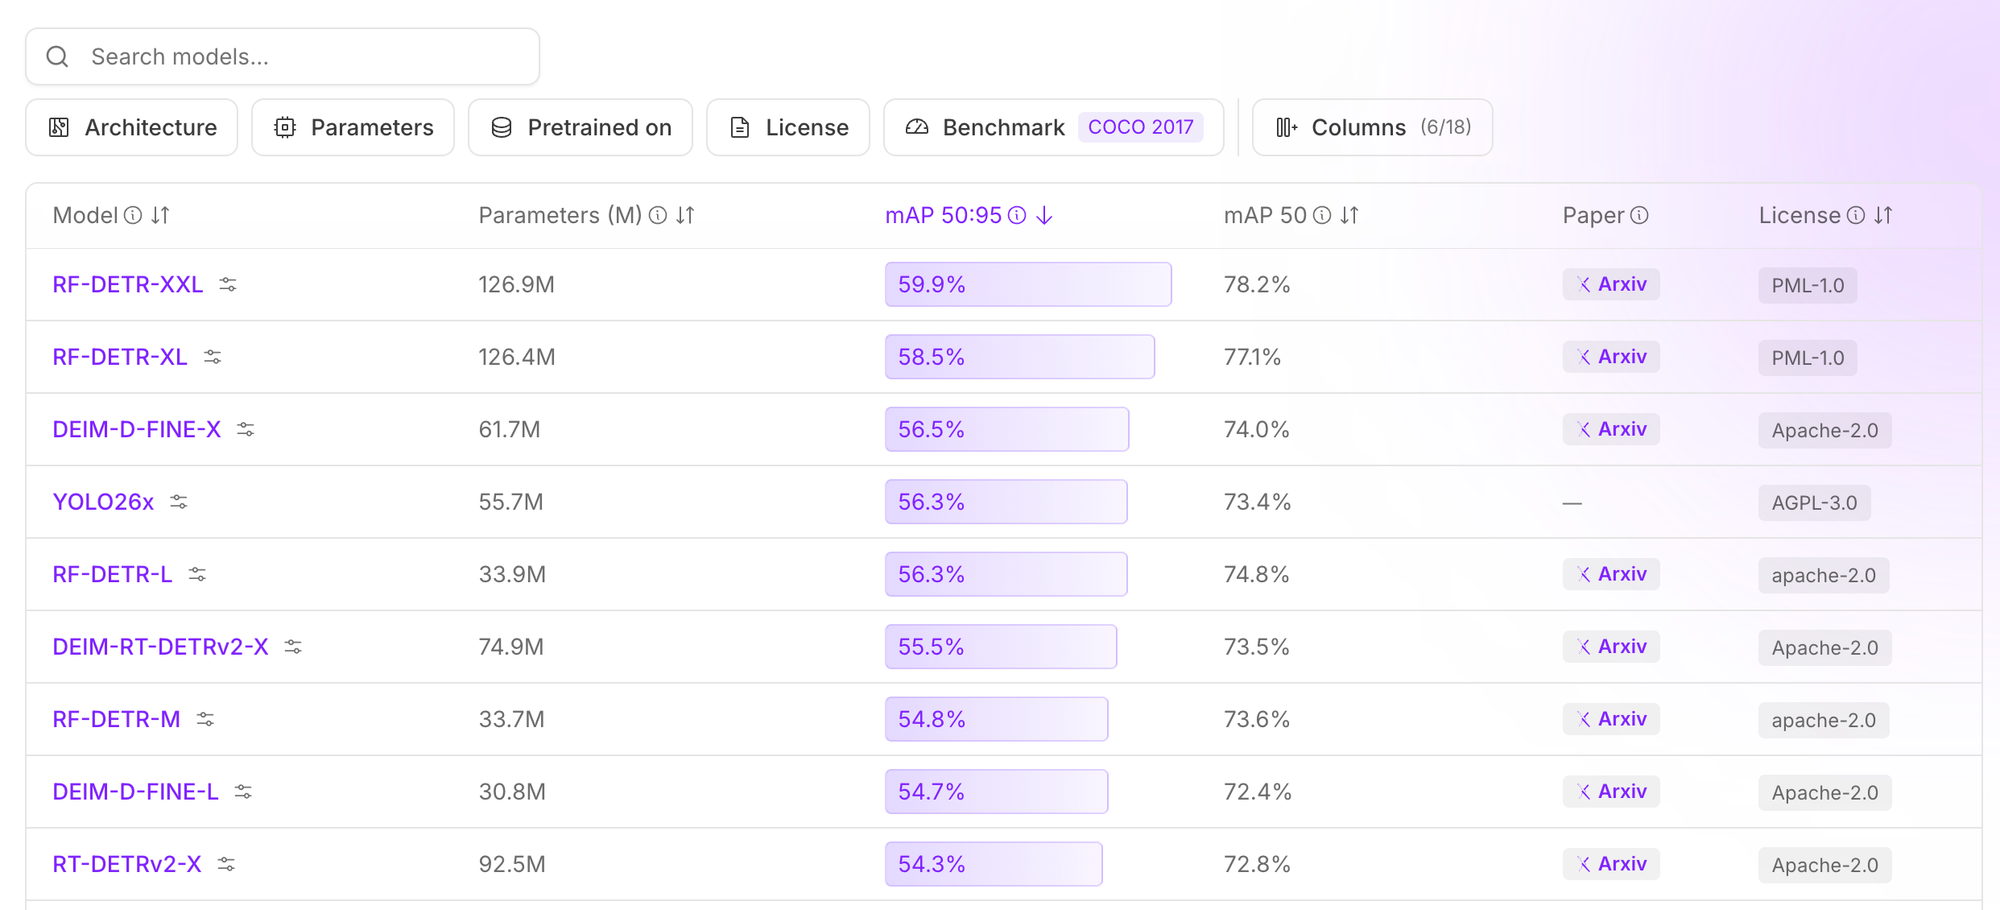Focus the Search models input field
This screenshot has width=2000, height=910.
coord(283,57)
